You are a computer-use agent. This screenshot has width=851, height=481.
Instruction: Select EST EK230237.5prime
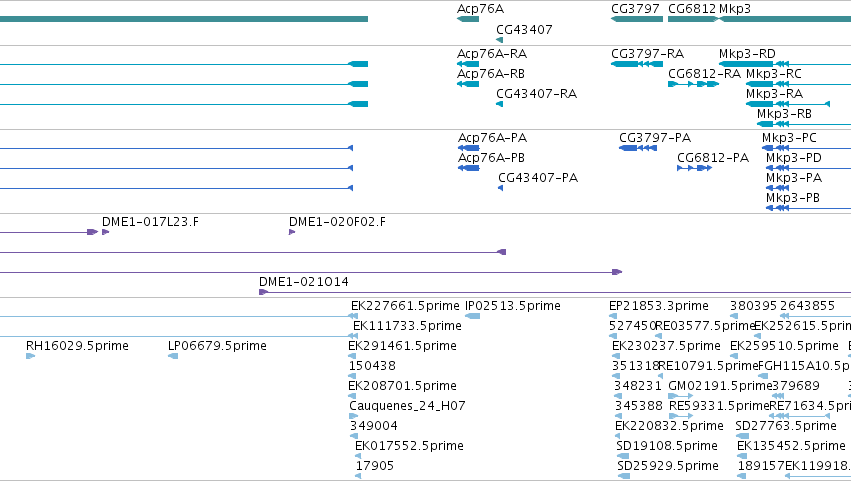[666, 346]
